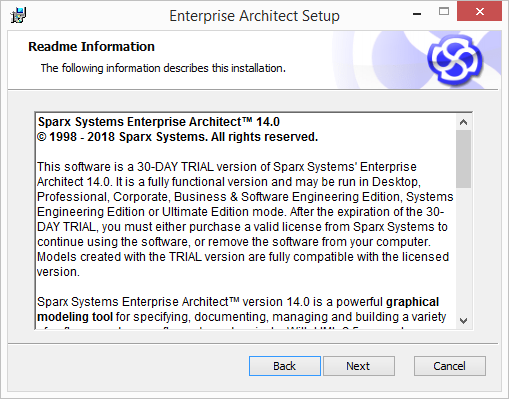Click the 'Enterprise Architect Setup' window title
509x399 pixels.
(254, 16)
